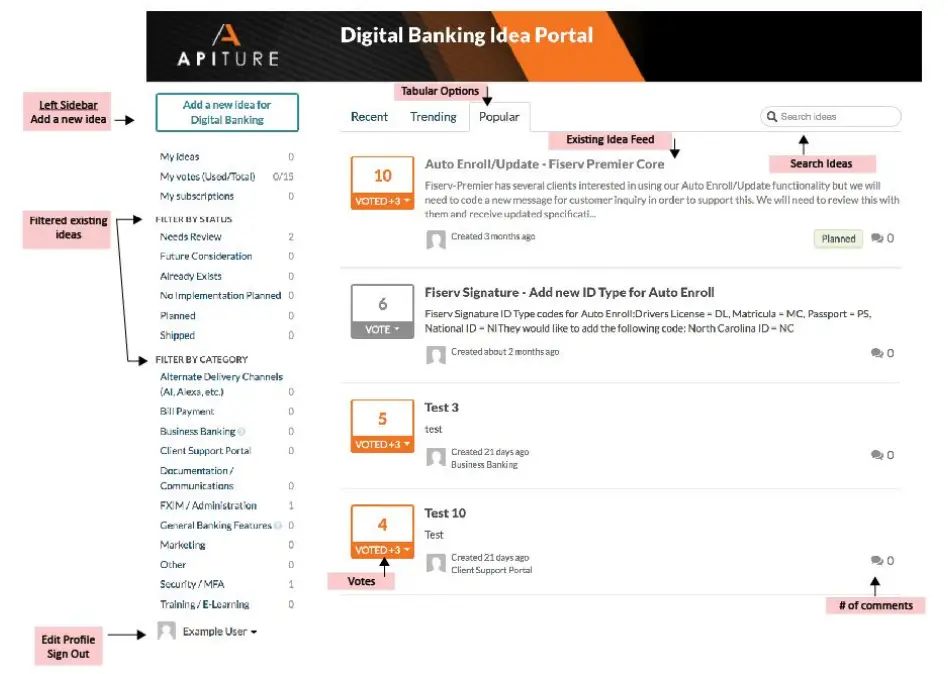Click the Example User profile avatar
The image size is (948, 674).
click(168, 632)
